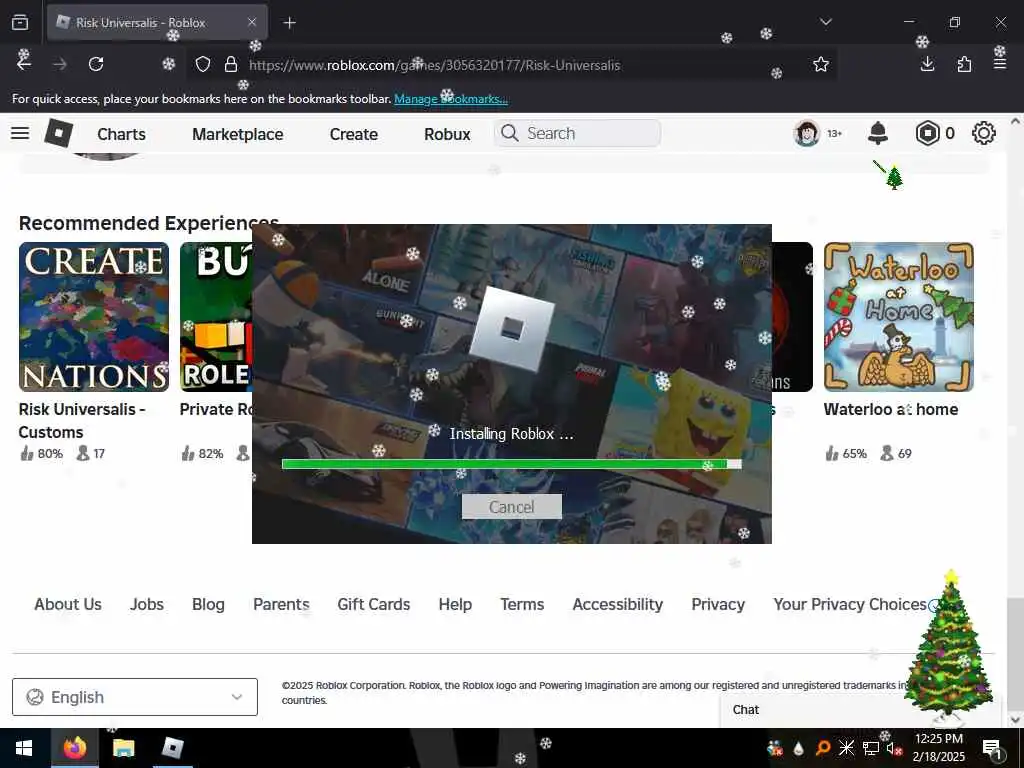Viewport: 1024px width, 768px height.
Task: Open the Jobs footer link
Action: [x=147, y=604]
